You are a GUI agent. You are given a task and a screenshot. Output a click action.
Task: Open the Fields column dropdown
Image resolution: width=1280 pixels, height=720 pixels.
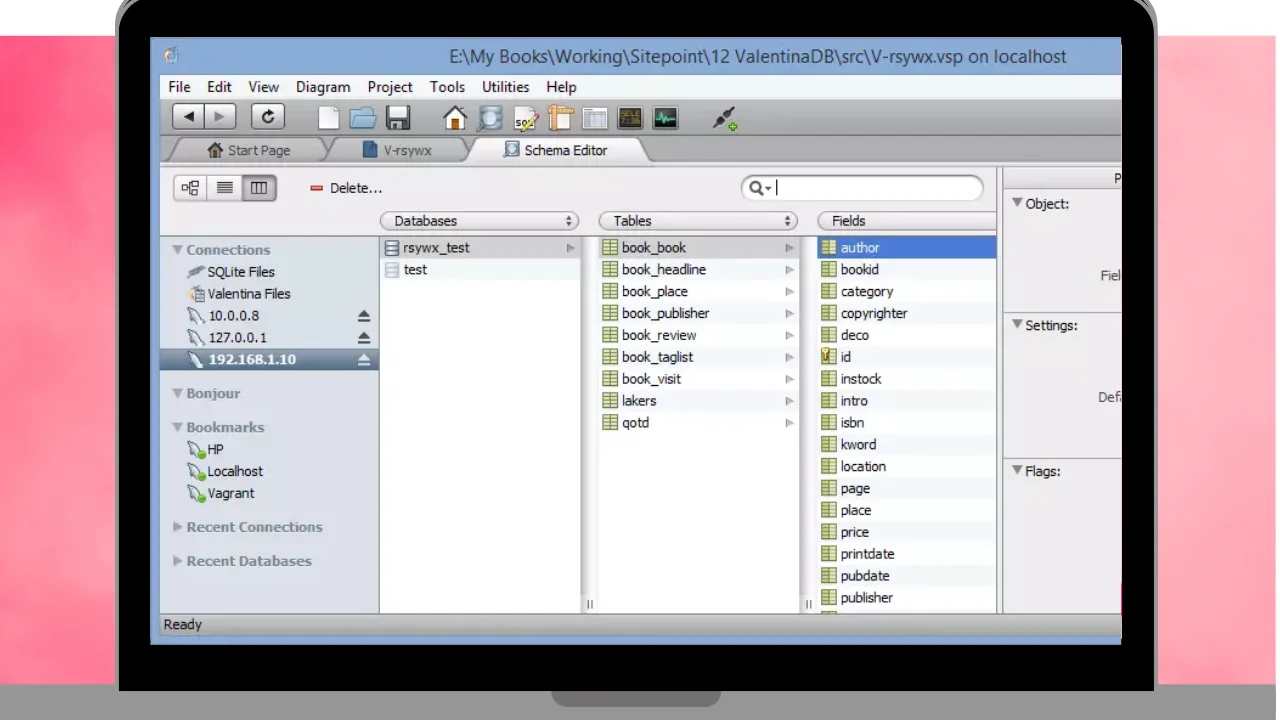click(x=906, y=221)
